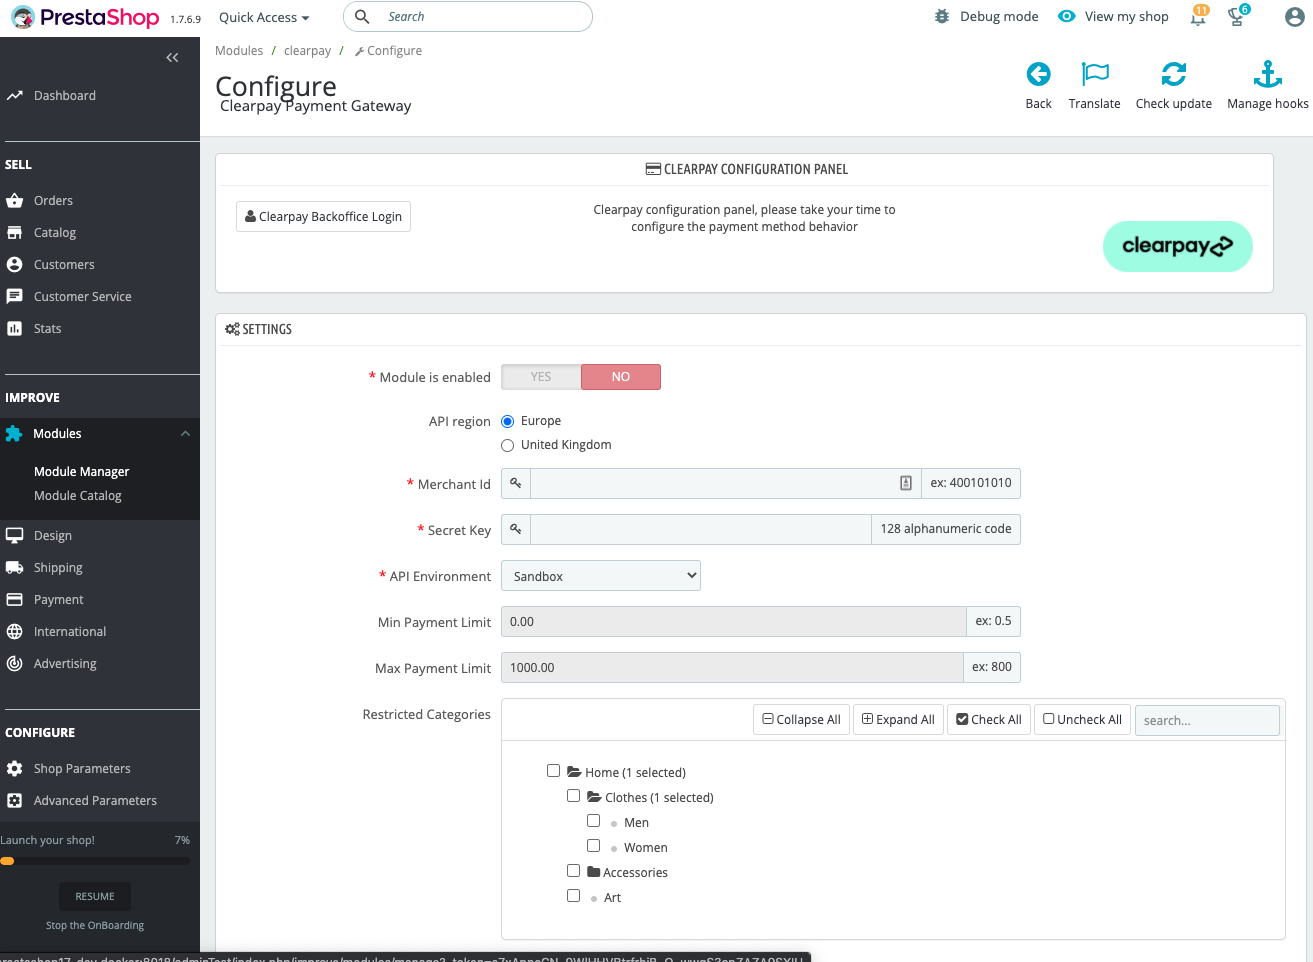Viewport: 1313px width, 962px height.
Task: Toggle Module is enabled to NO
Action: [621, 377]
